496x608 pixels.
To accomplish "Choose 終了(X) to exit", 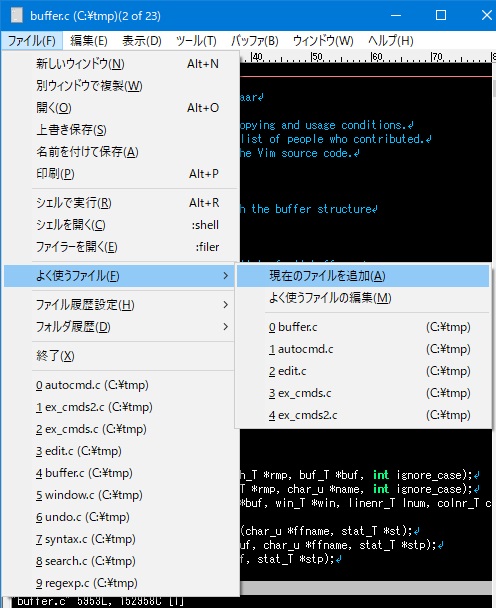I will (x=120, y=356).
